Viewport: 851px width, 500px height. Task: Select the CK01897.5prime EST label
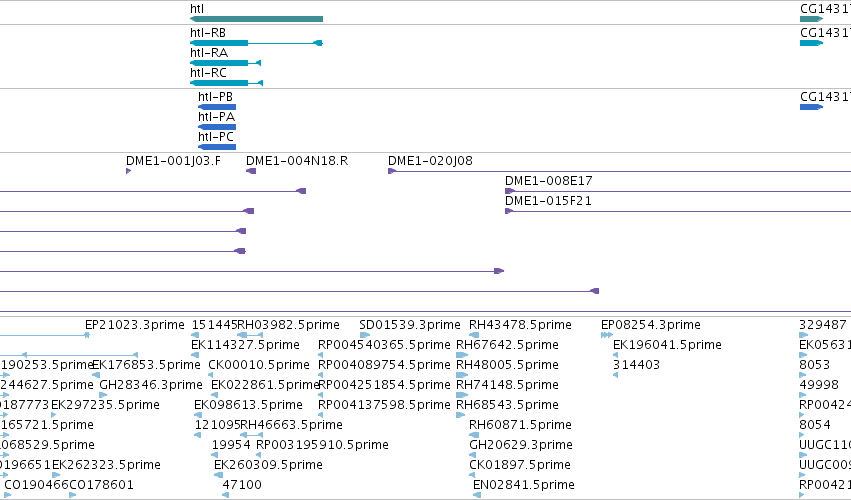(x=519, y=465)
